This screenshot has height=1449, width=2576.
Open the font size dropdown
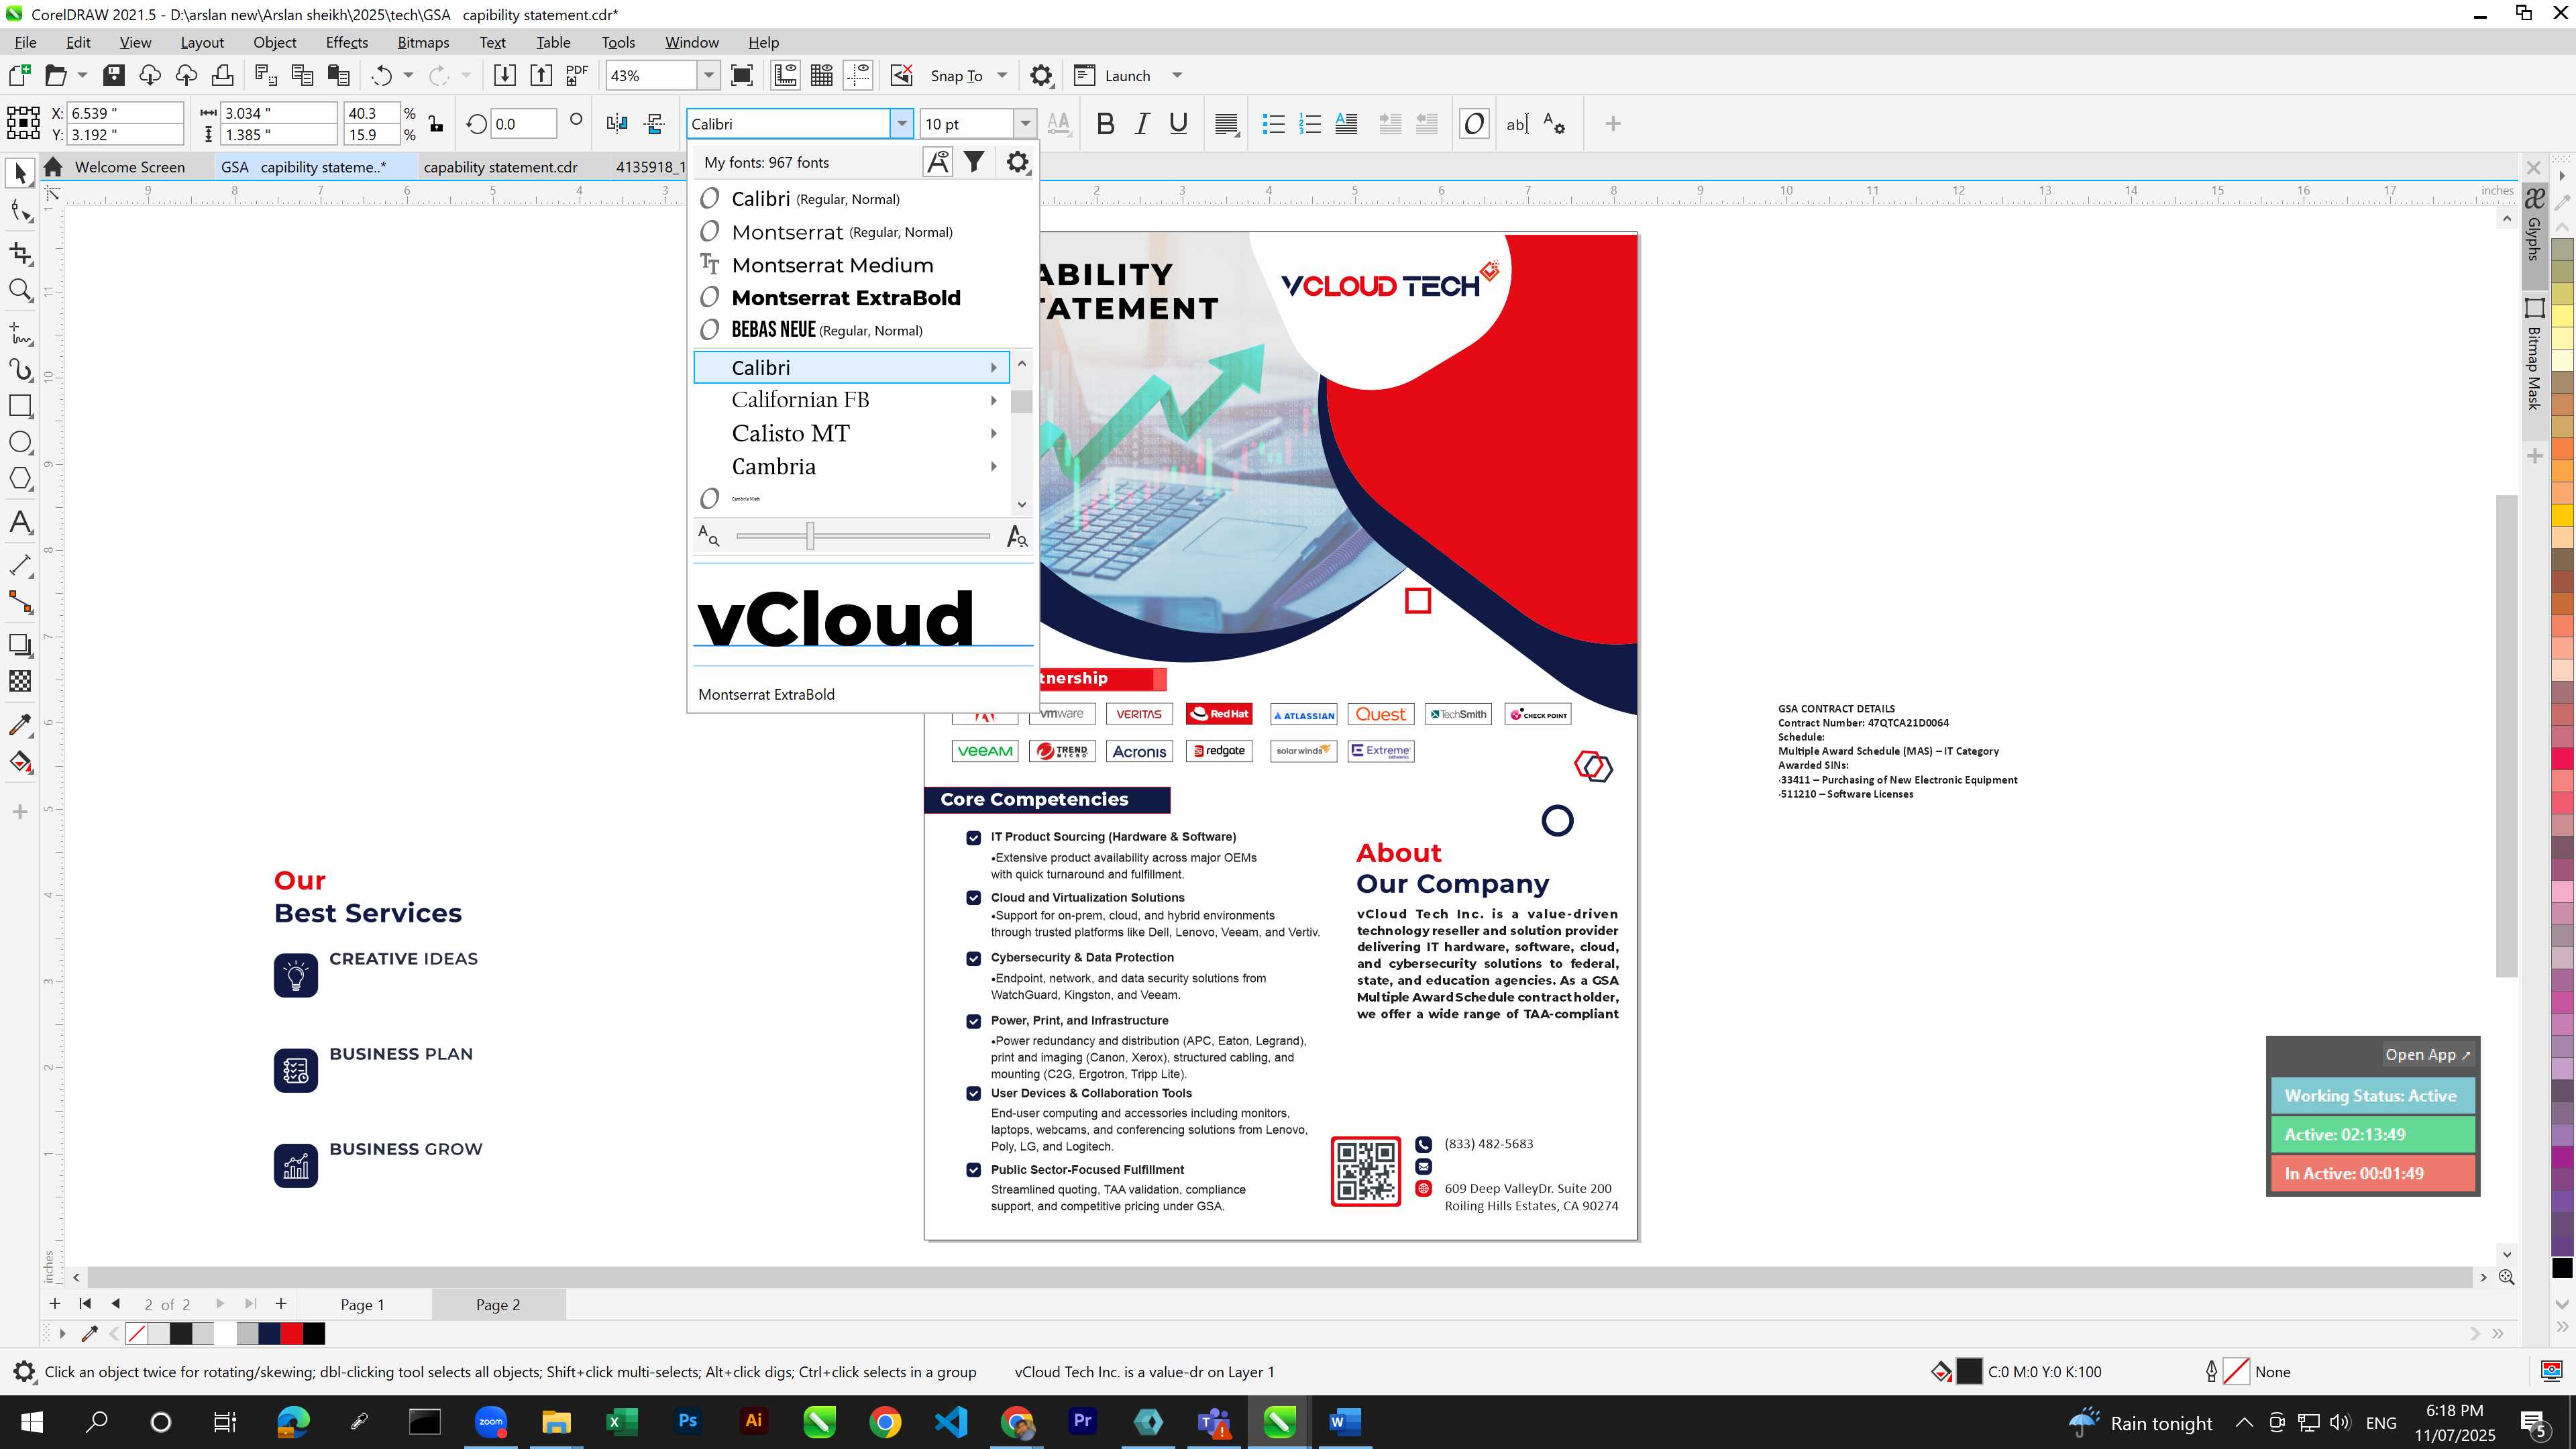(x=1025, y=124)
